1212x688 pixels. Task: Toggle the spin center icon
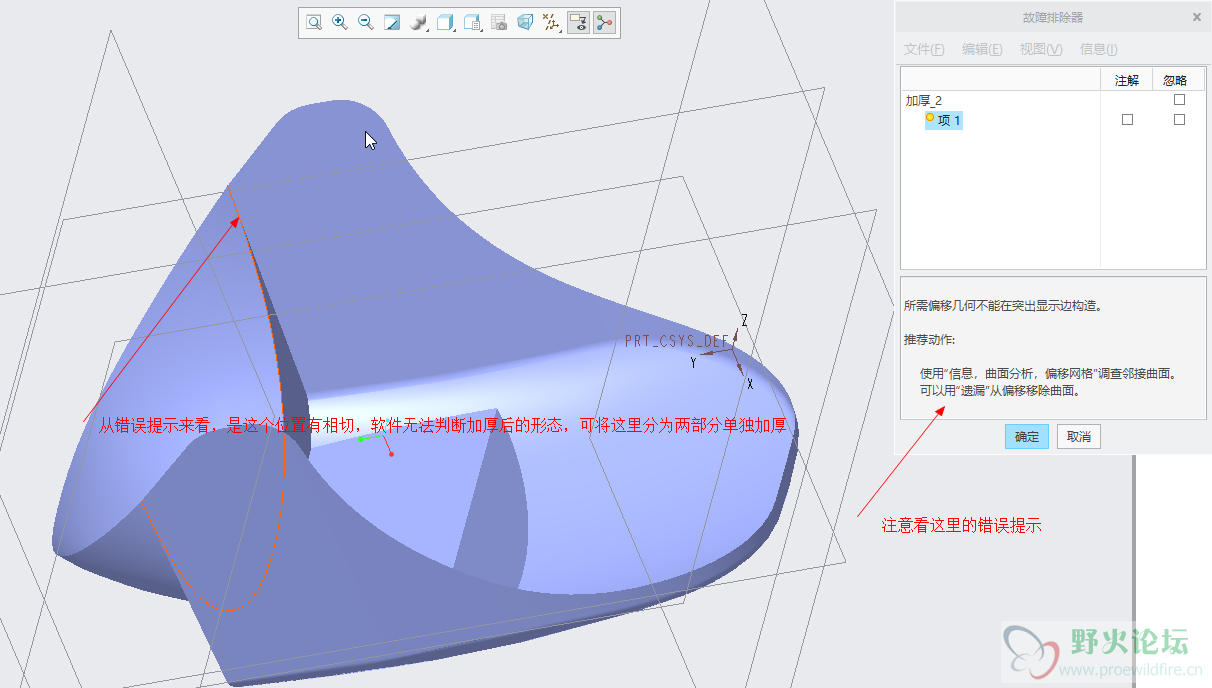(x=604, y=22)
